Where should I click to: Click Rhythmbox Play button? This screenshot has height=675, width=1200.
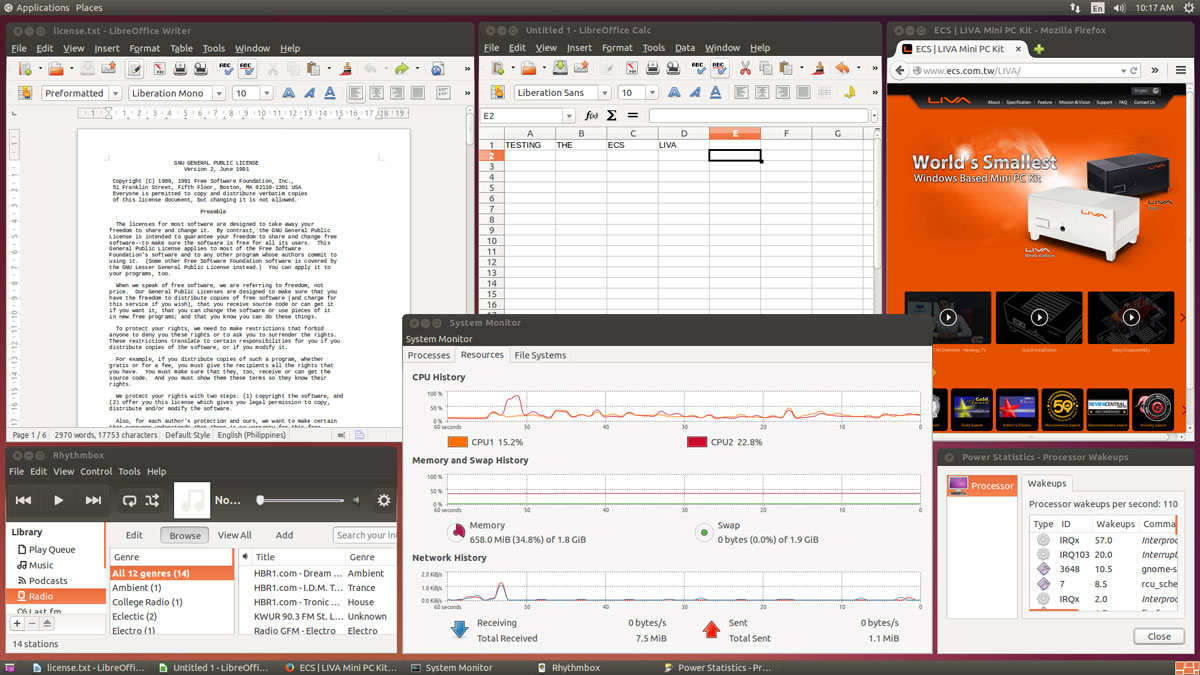59,500
